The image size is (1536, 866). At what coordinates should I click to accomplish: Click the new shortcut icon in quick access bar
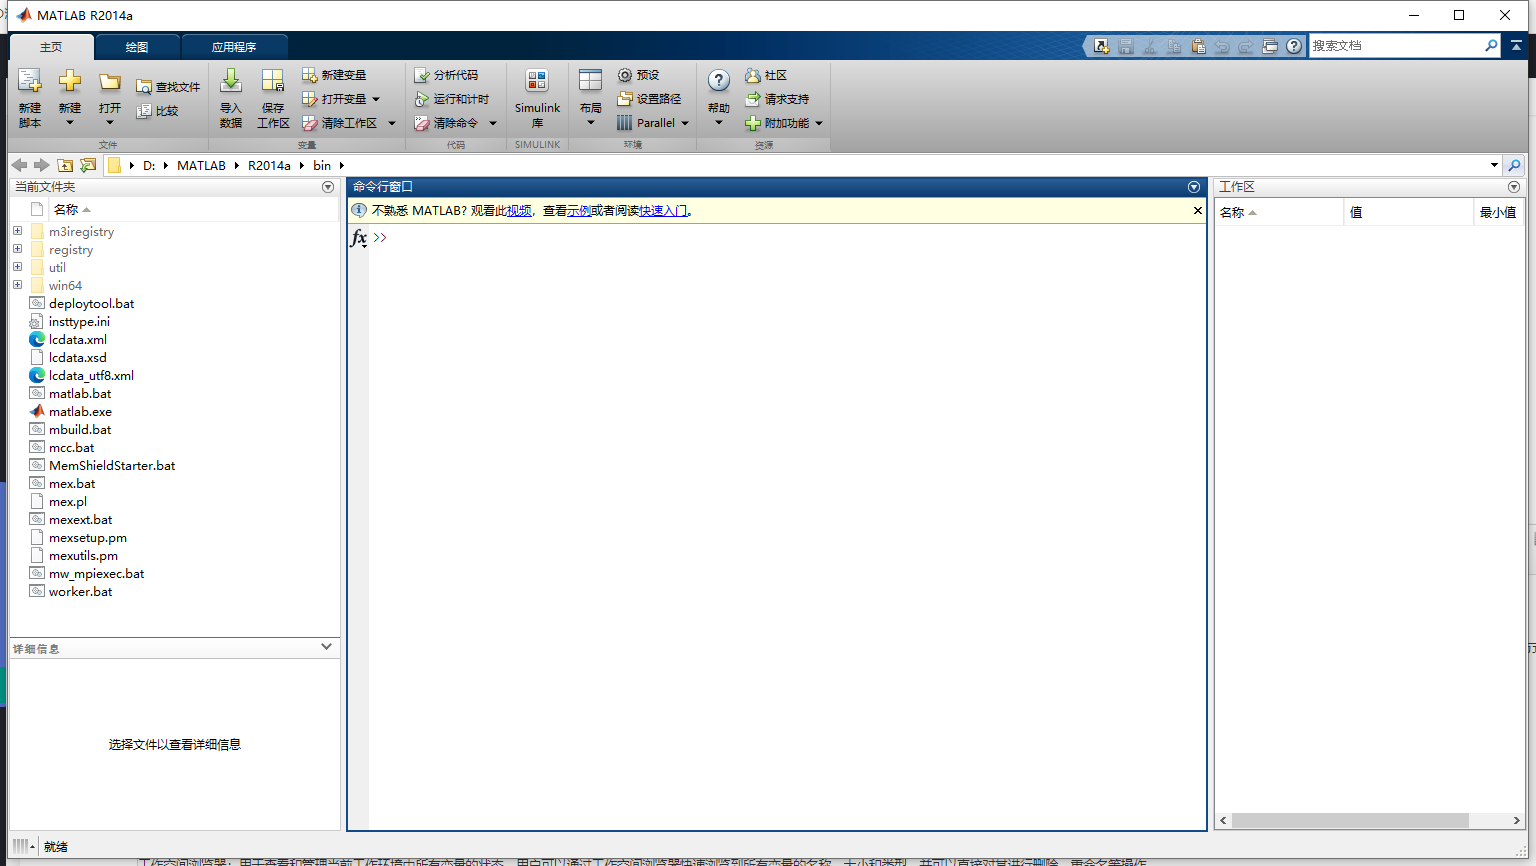click(1102, 46)
